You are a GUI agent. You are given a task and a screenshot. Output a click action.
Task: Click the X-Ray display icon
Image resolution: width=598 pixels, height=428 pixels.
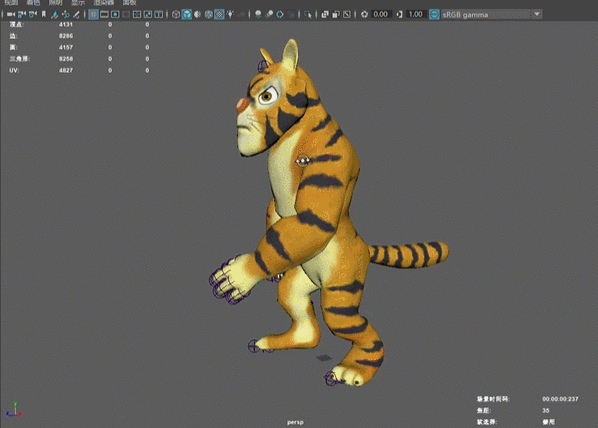(325, 14)
